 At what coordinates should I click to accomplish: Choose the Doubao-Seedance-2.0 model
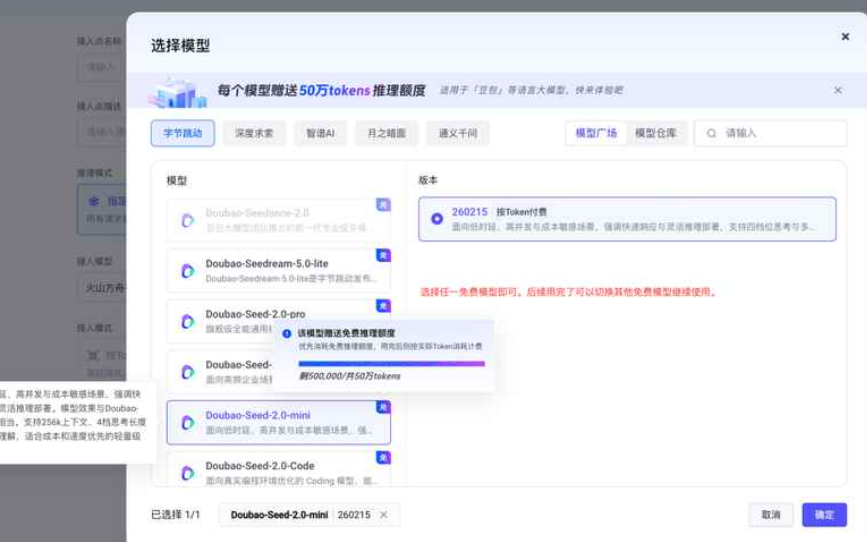(x=279, y=220)
